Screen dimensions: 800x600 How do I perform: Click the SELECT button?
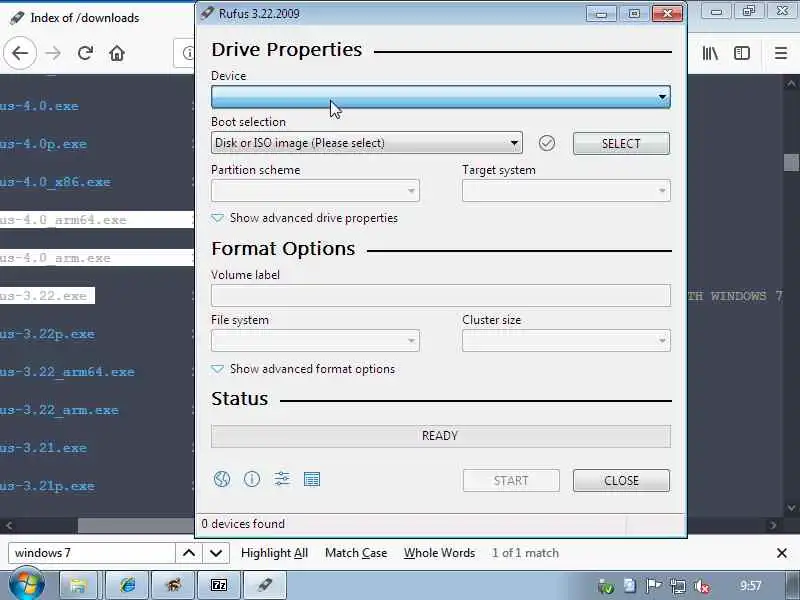(x=621, y=143)
